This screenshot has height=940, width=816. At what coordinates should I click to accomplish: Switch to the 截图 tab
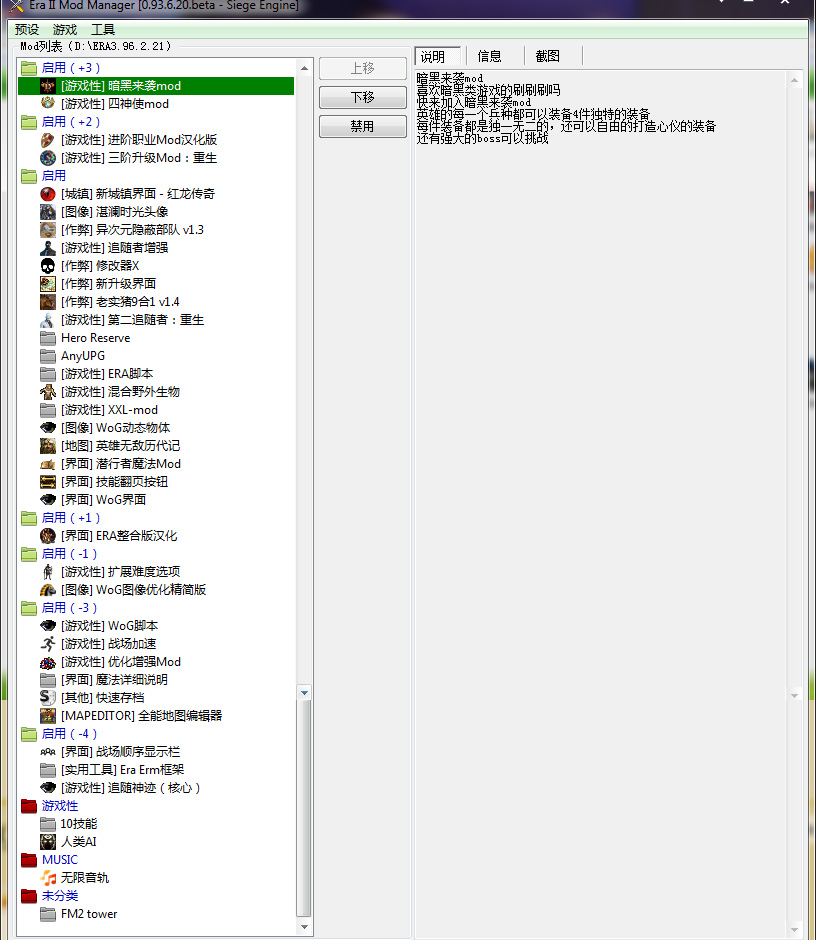pyautogui.click(x=547, y=56)
